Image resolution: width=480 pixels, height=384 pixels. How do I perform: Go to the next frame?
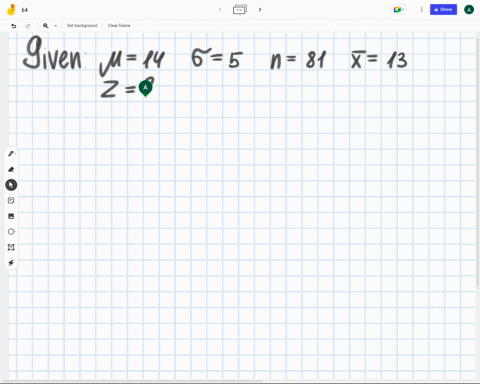pyautogui.click(x=260, y=10)
